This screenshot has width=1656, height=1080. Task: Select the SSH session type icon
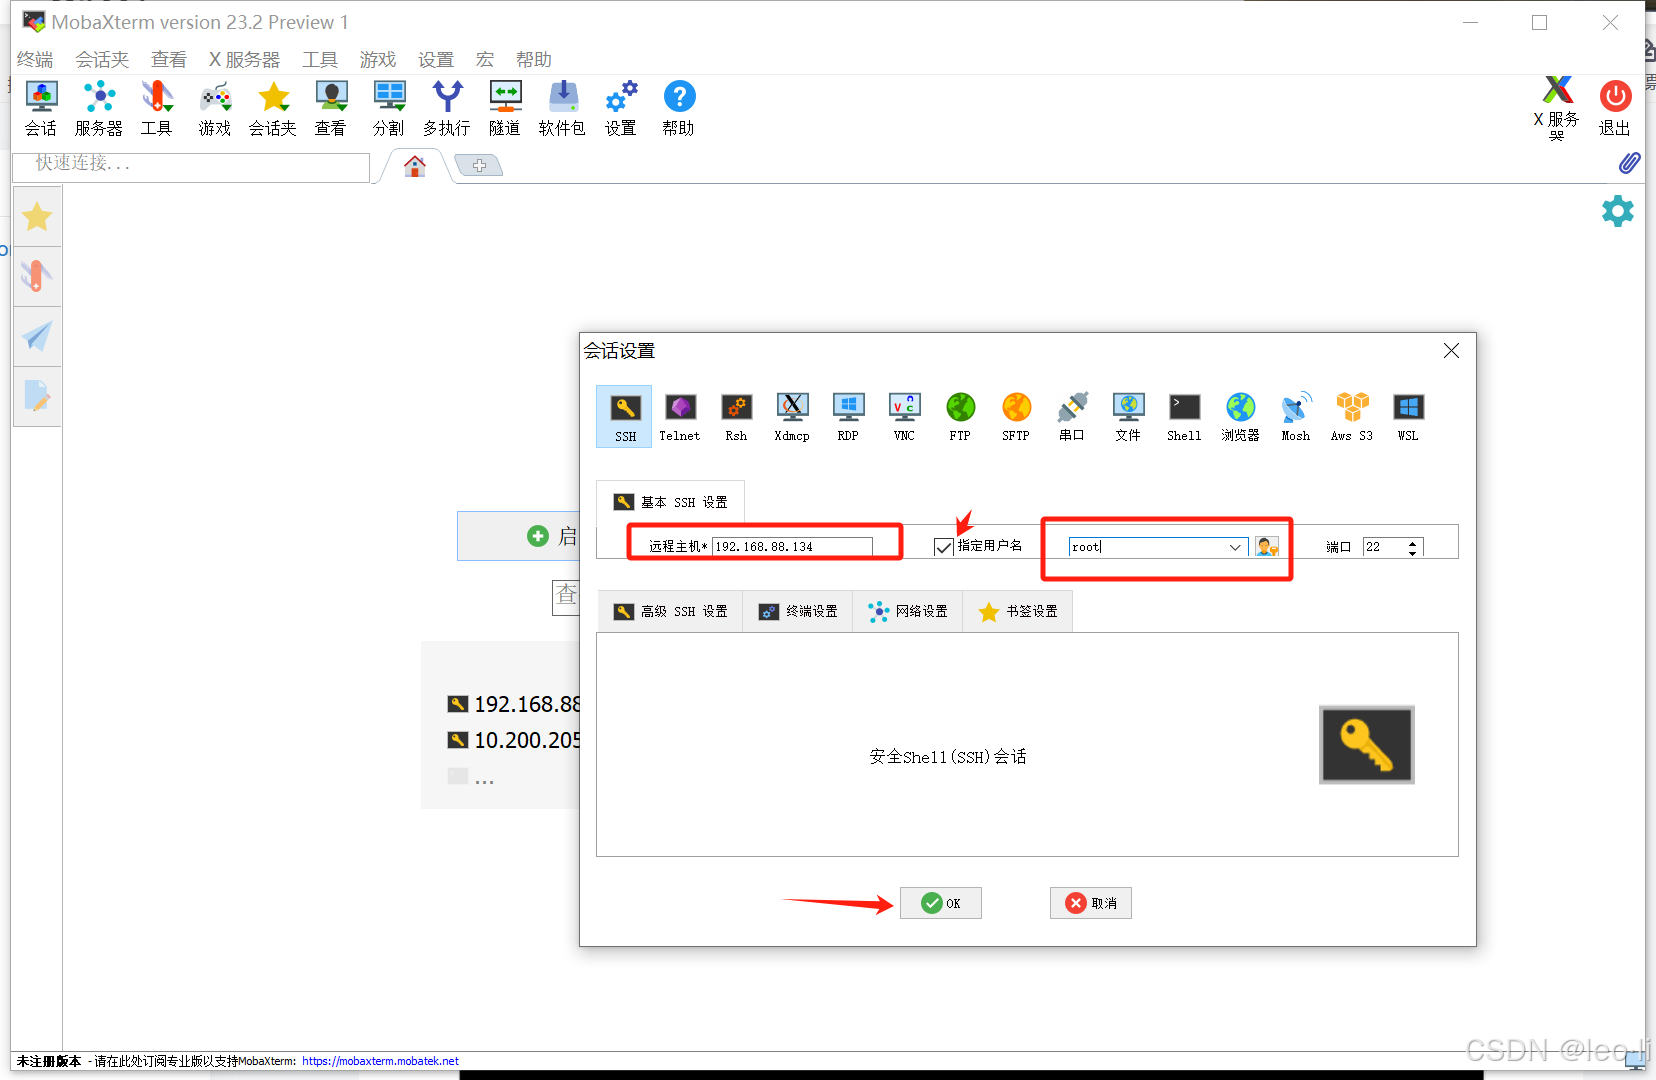click(x=625, y=416)
